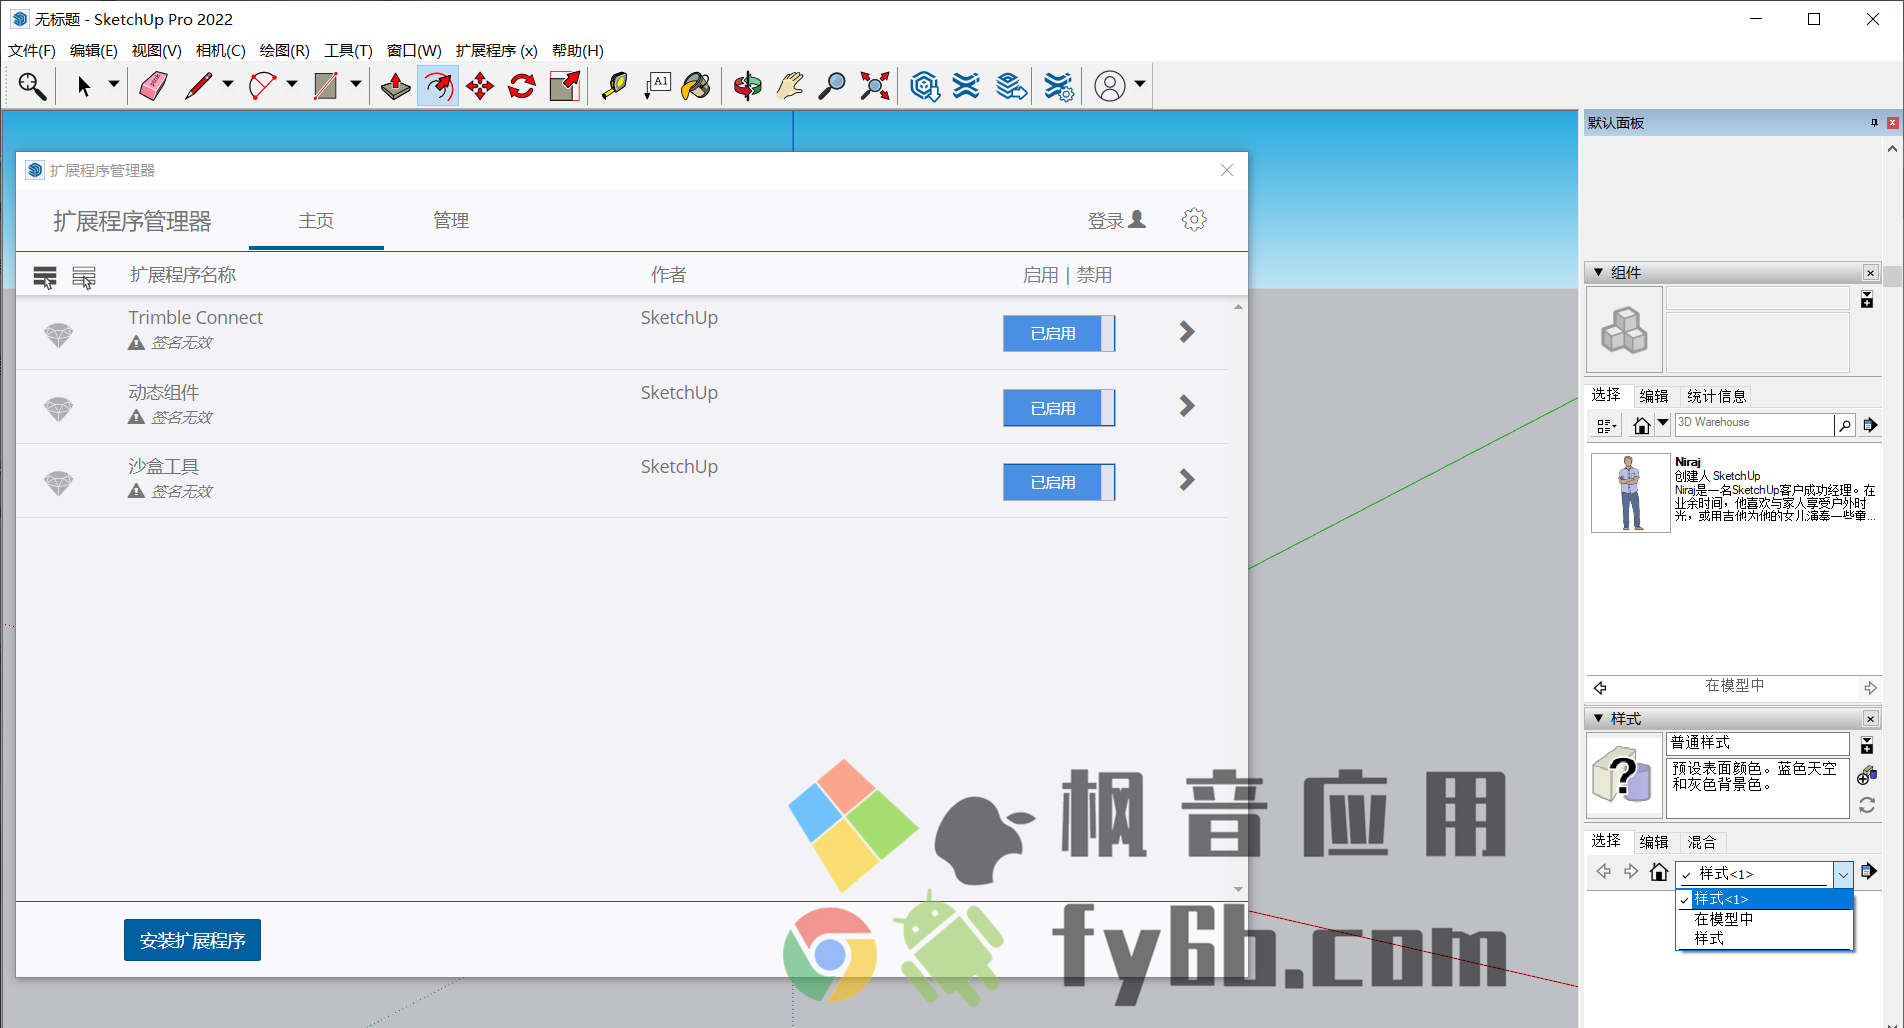This screenshot has height=1028, width=1904.
Task: Expand 沙盒工具 details chevron
Action: point(1187,480)
